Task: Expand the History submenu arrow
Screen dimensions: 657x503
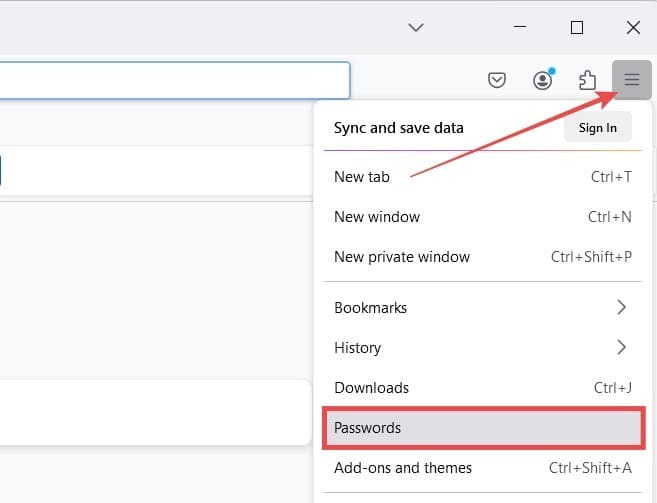Action: click(x=621, y=347)
